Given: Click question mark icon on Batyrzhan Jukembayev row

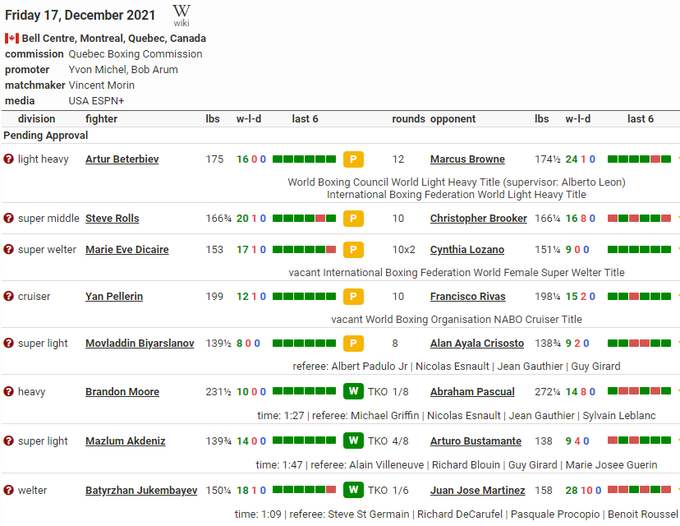Looking at the screenshot, I should 9,490.
